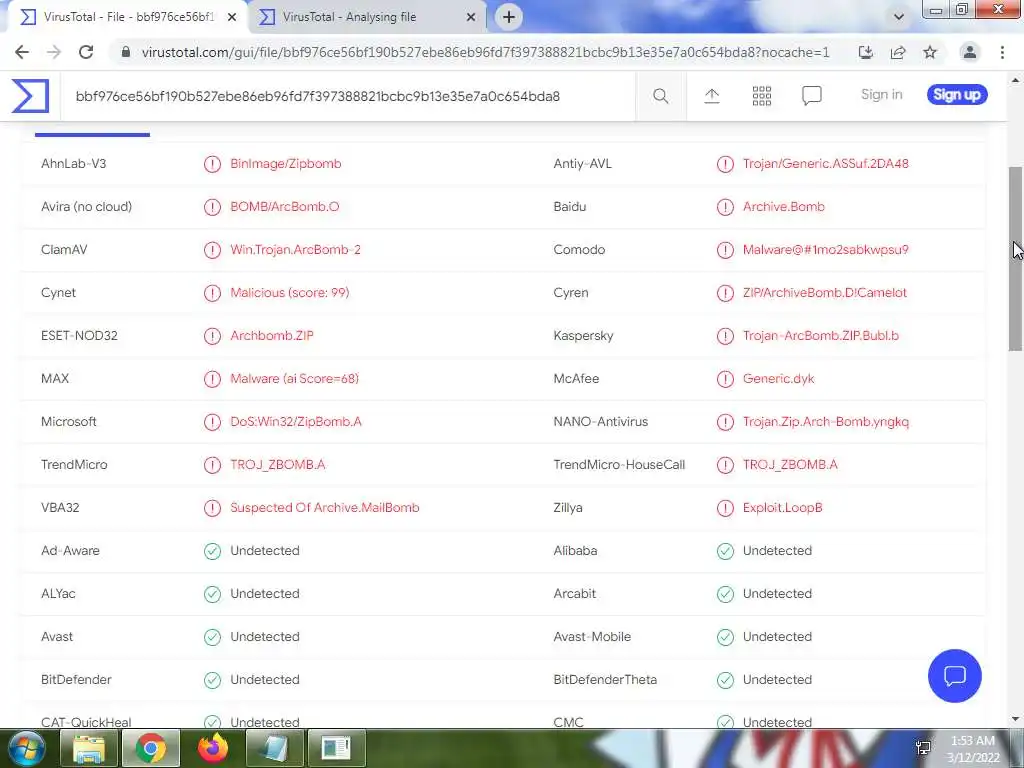Click the scrollbar down arrow

pos(1015,719)
